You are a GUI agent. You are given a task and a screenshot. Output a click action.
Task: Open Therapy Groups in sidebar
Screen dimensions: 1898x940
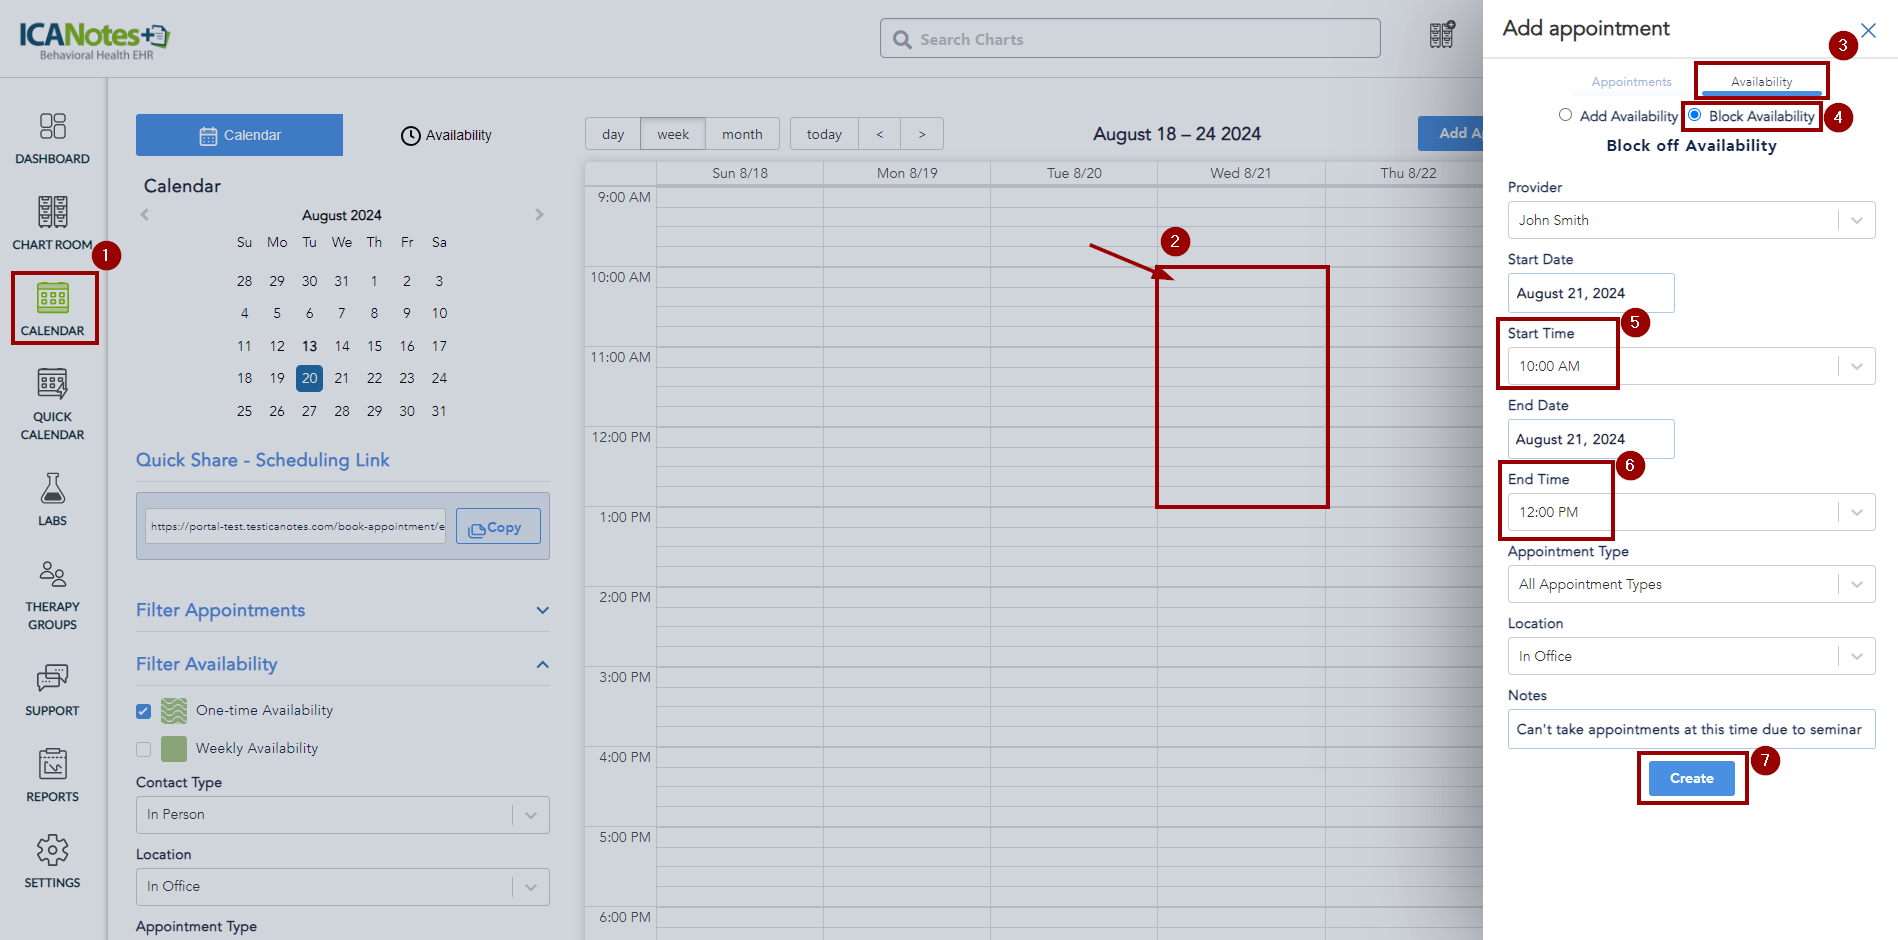(x=52, y=595)
